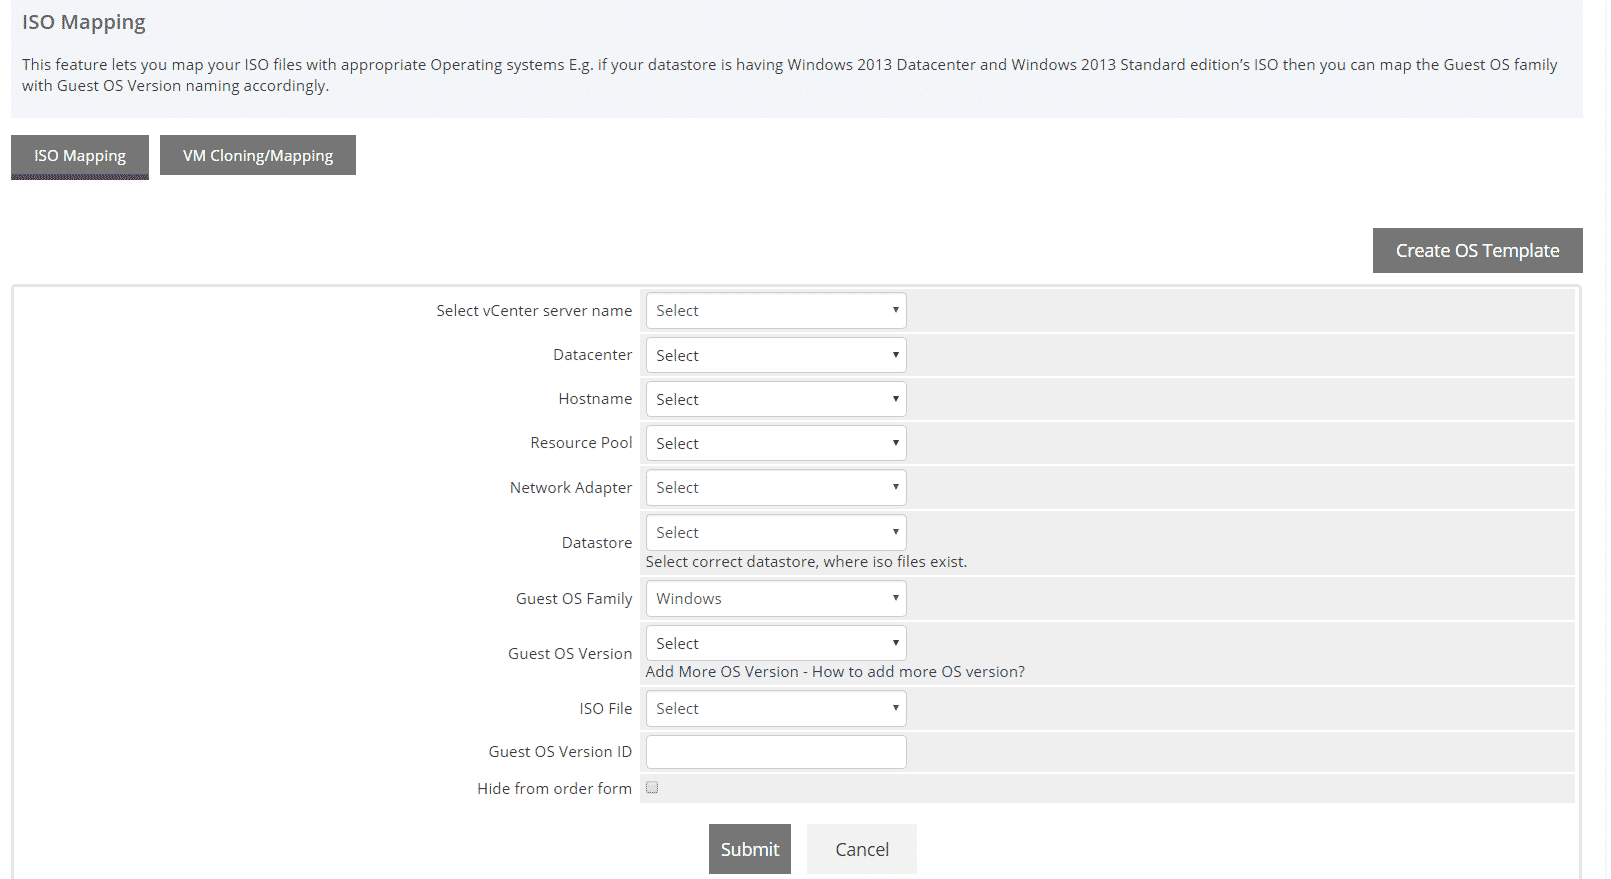This screenshot has height=879, width=1611.
Task: Open the ISO File dropdown
Action: coord(775,708)
